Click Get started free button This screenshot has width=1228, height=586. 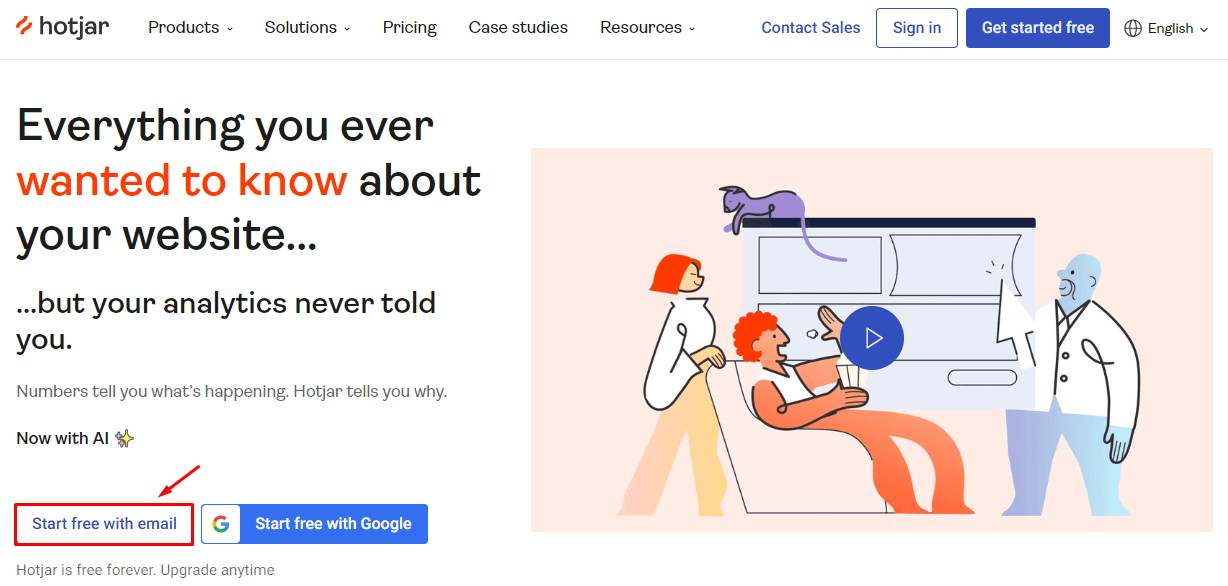click(x=1038, y=28)
